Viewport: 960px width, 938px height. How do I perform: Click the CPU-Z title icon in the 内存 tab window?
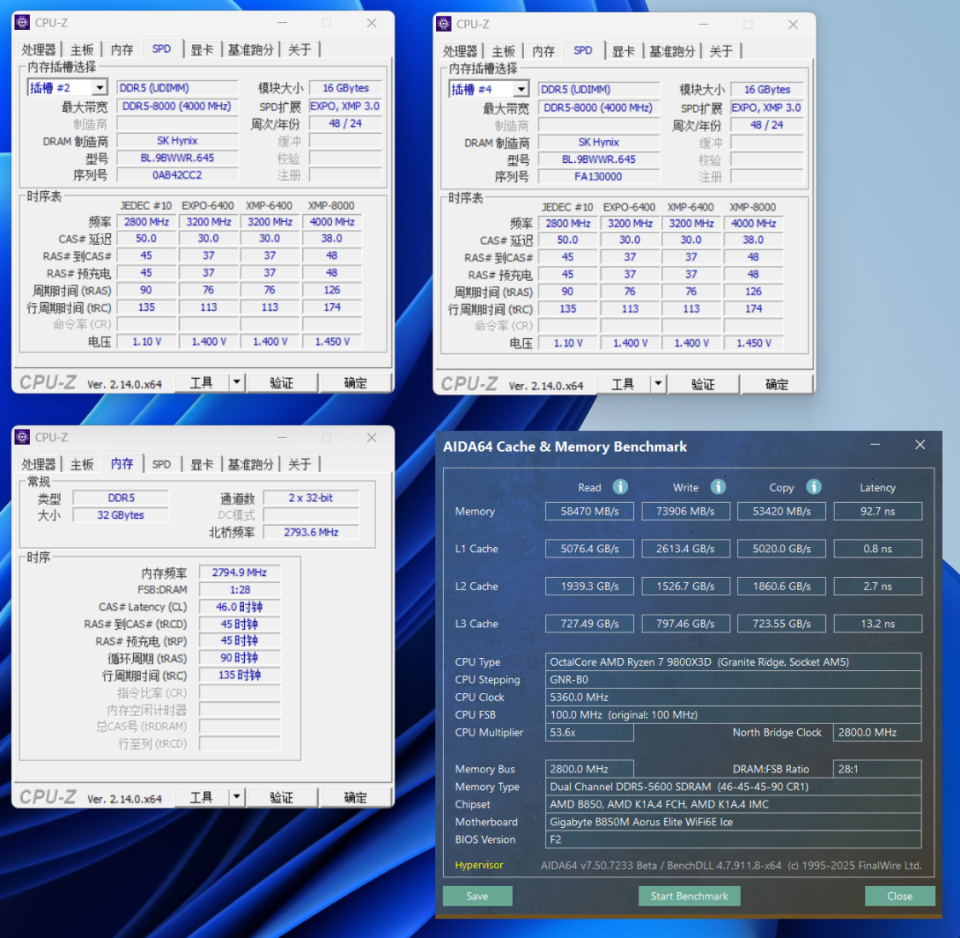(23, 437)
